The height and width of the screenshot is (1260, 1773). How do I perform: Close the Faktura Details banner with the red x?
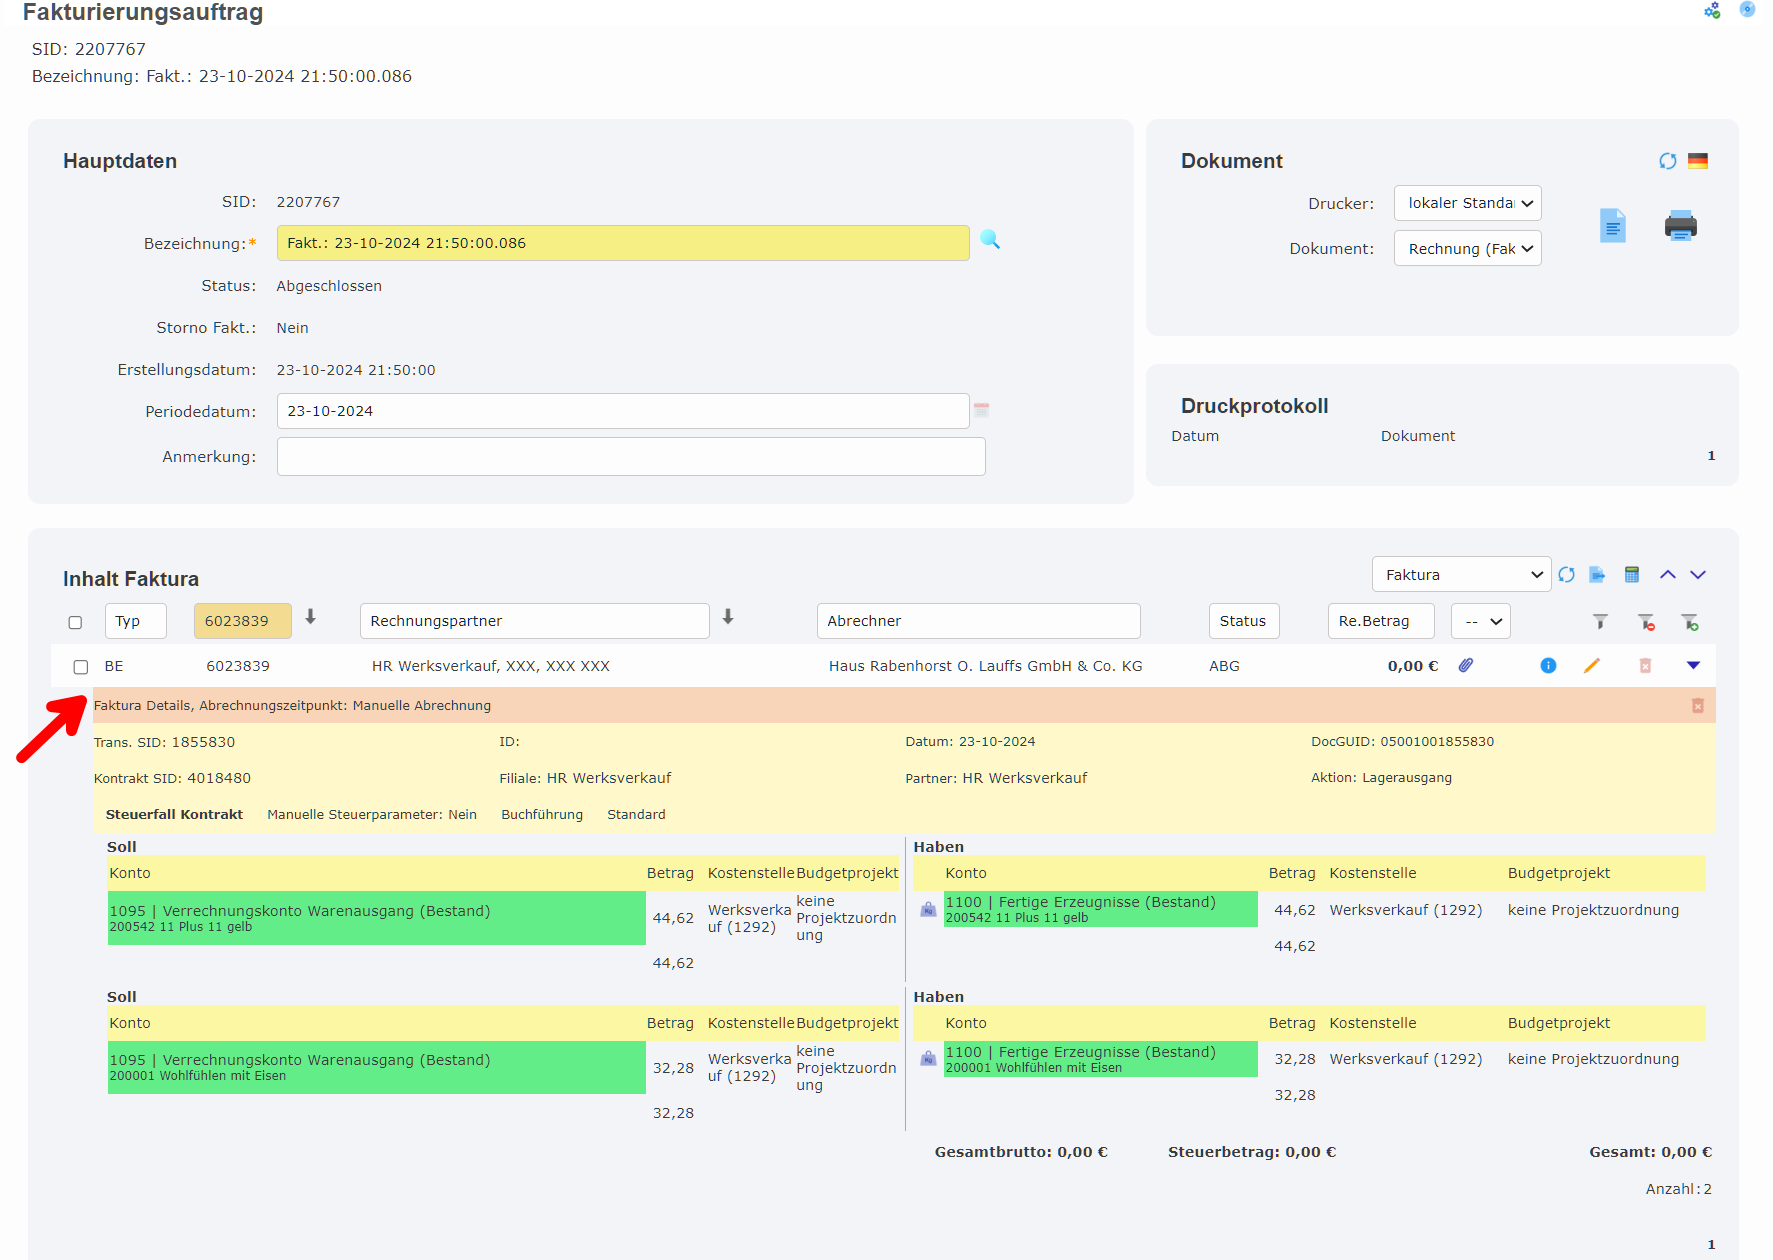coord(1697,705)
